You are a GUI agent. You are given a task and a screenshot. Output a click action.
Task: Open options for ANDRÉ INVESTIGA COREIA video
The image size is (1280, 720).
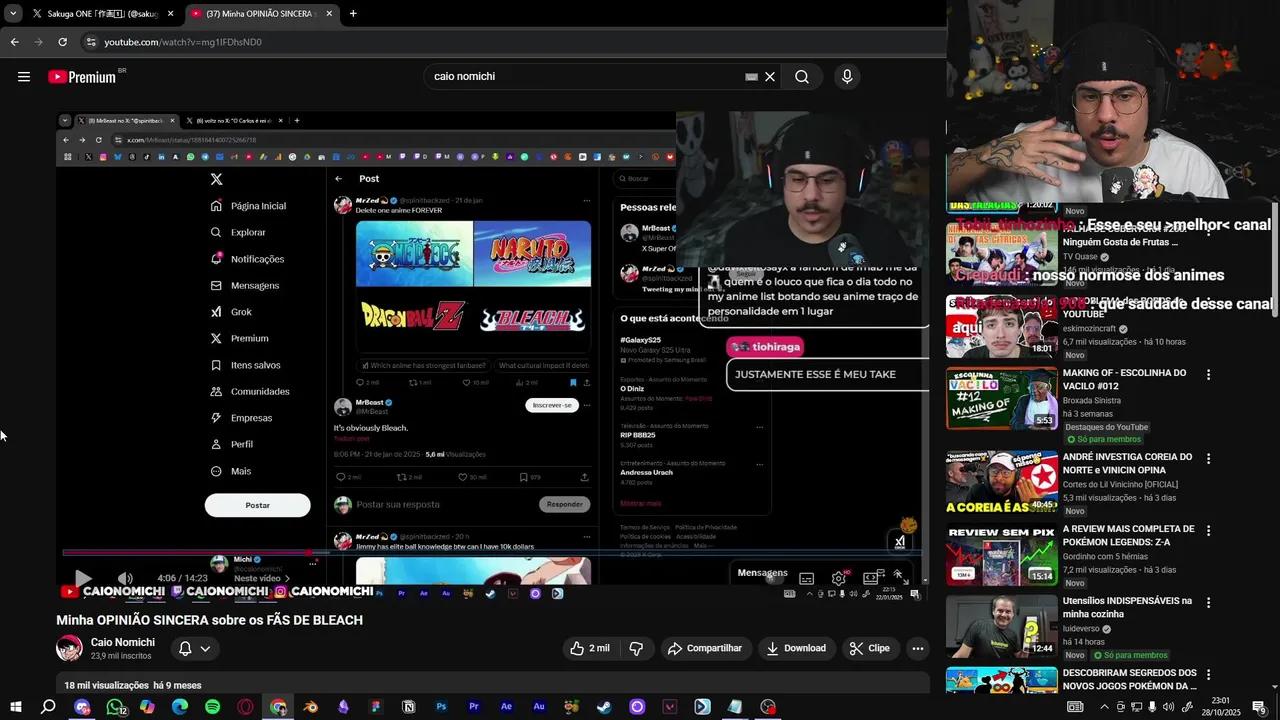[1208, 459]
